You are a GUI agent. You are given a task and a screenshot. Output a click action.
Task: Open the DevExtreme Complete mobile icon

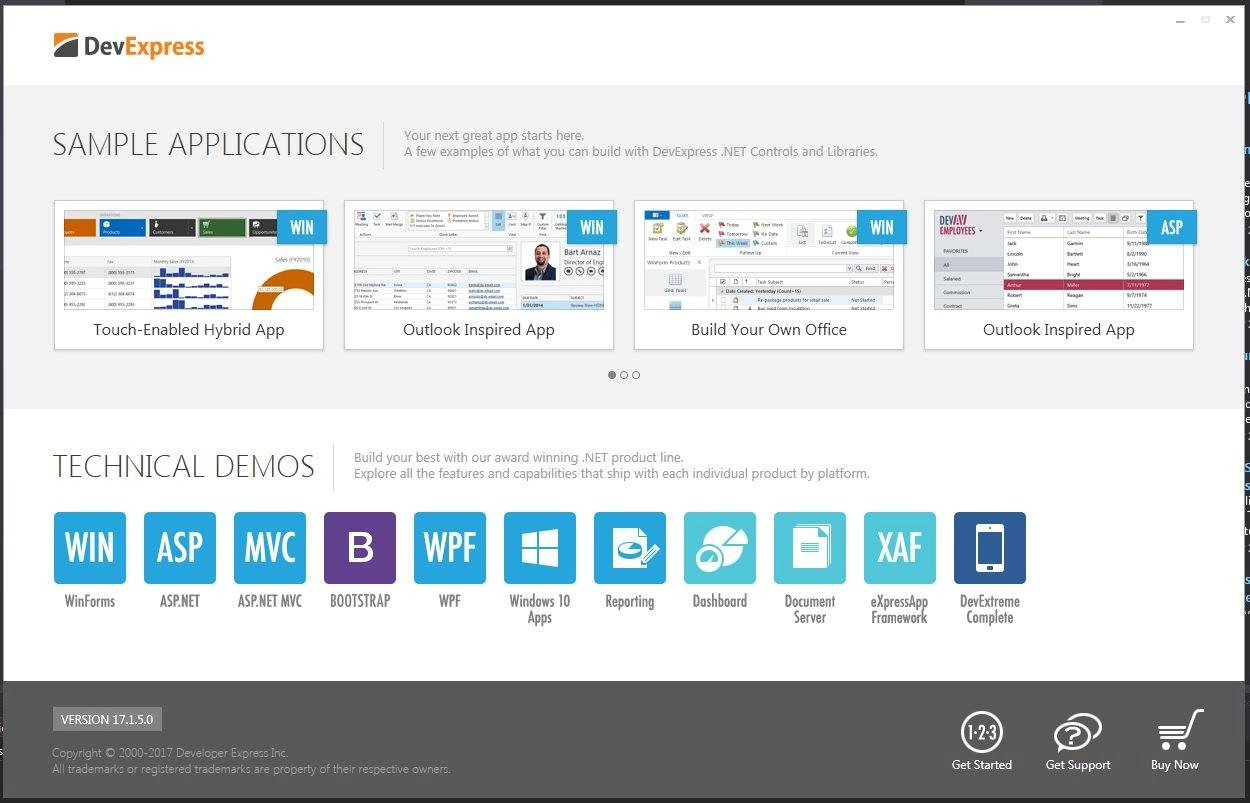click(990, 547)
